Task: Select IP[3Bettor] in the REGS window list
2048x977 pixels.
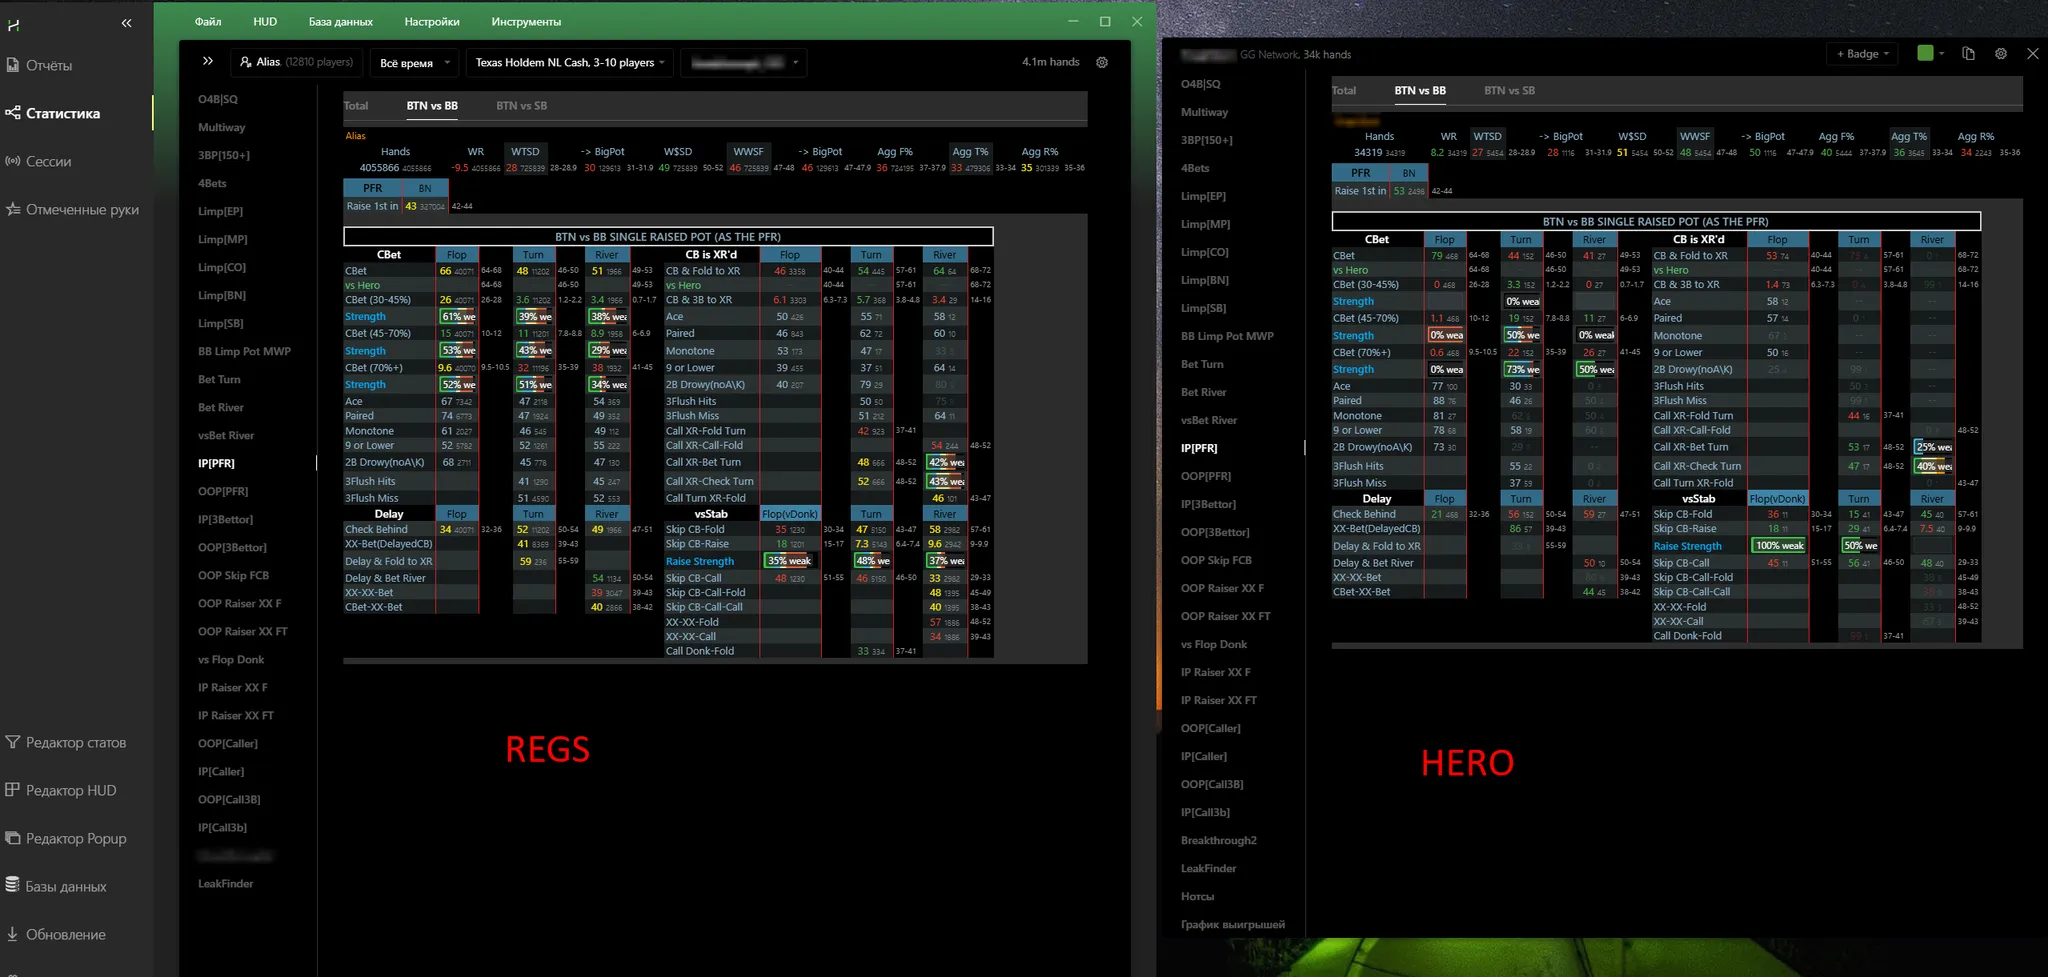Action: [225, 519]
